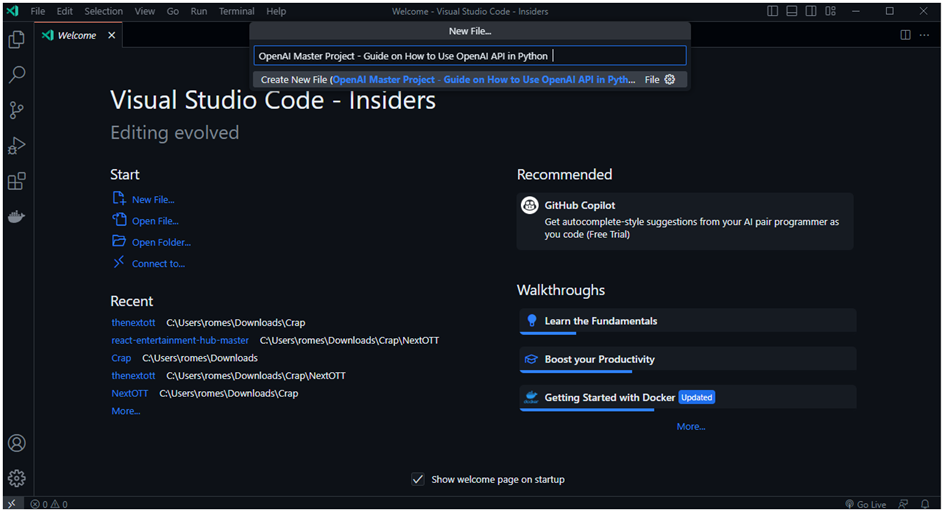Open recent thenextott in Downloads\Crap
The image size is (944, 512).
(133, 323)
